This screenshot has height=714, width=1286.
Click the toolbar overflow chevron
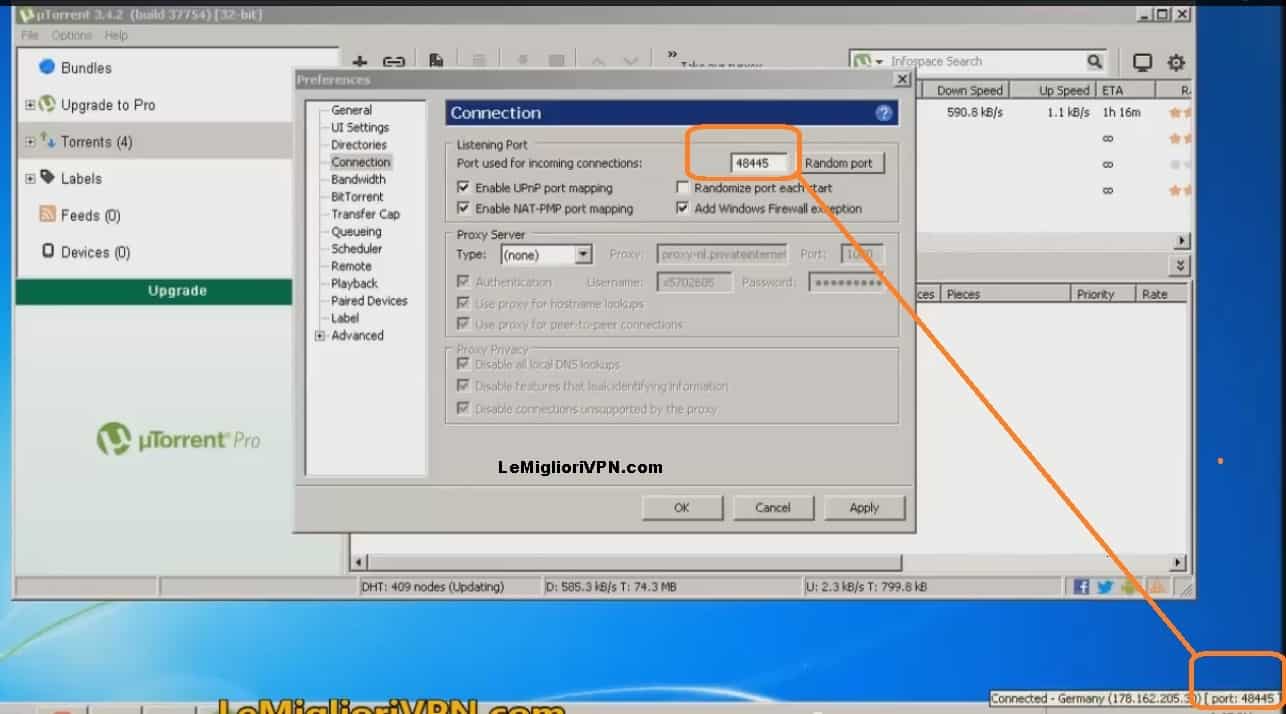[672, 54]
